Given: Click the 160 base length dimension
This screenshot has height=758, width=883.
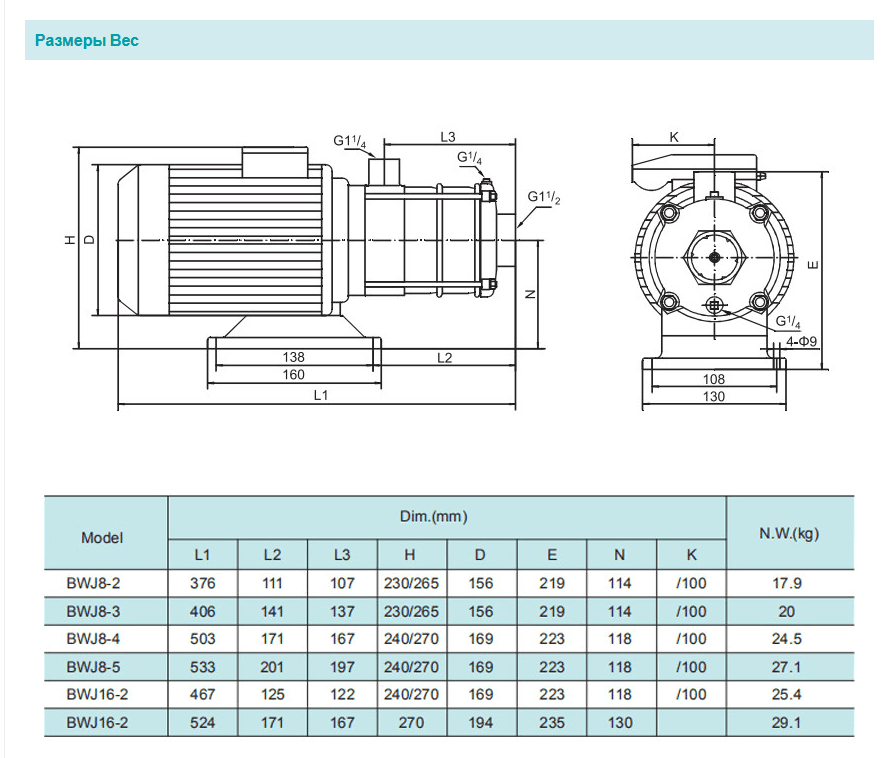Looking at the screenshot, I should (x=293, y=375).
